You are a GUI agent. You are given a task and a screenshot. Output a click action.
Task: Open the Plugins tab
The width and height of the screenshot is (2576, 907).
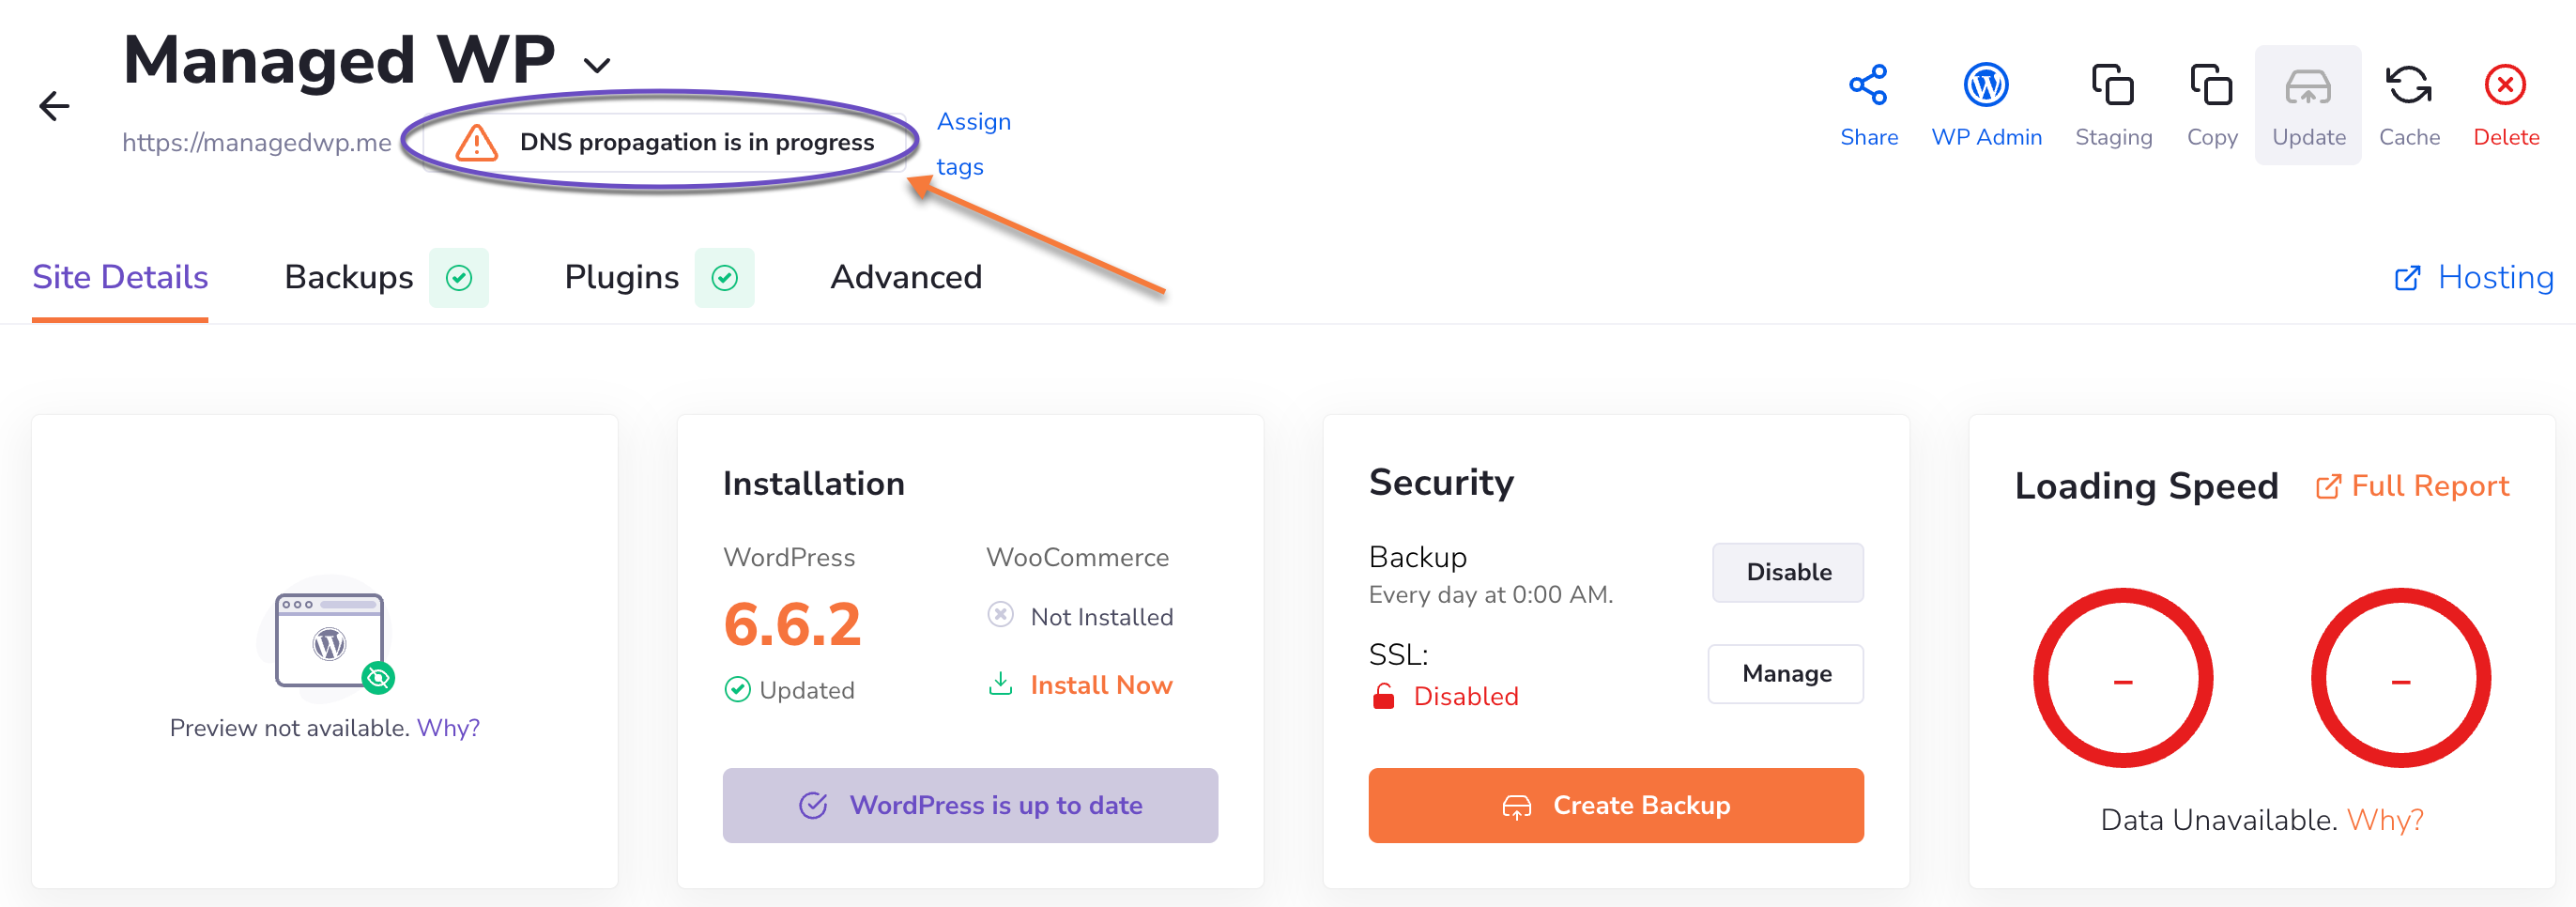pos(621,277)
